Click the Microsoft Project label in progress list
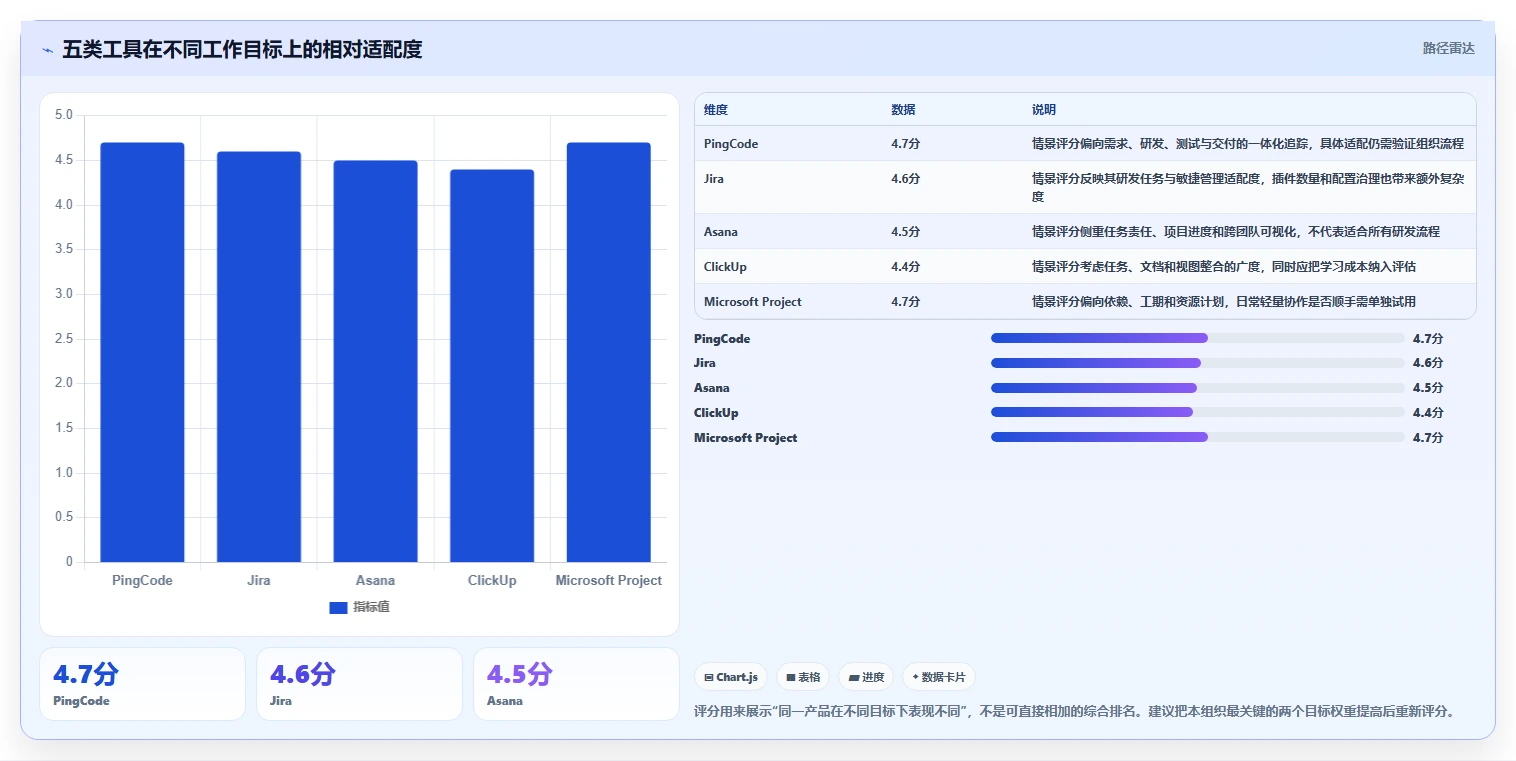The height and width of the screenshot is (761, 1516). [x=746, y=438]
